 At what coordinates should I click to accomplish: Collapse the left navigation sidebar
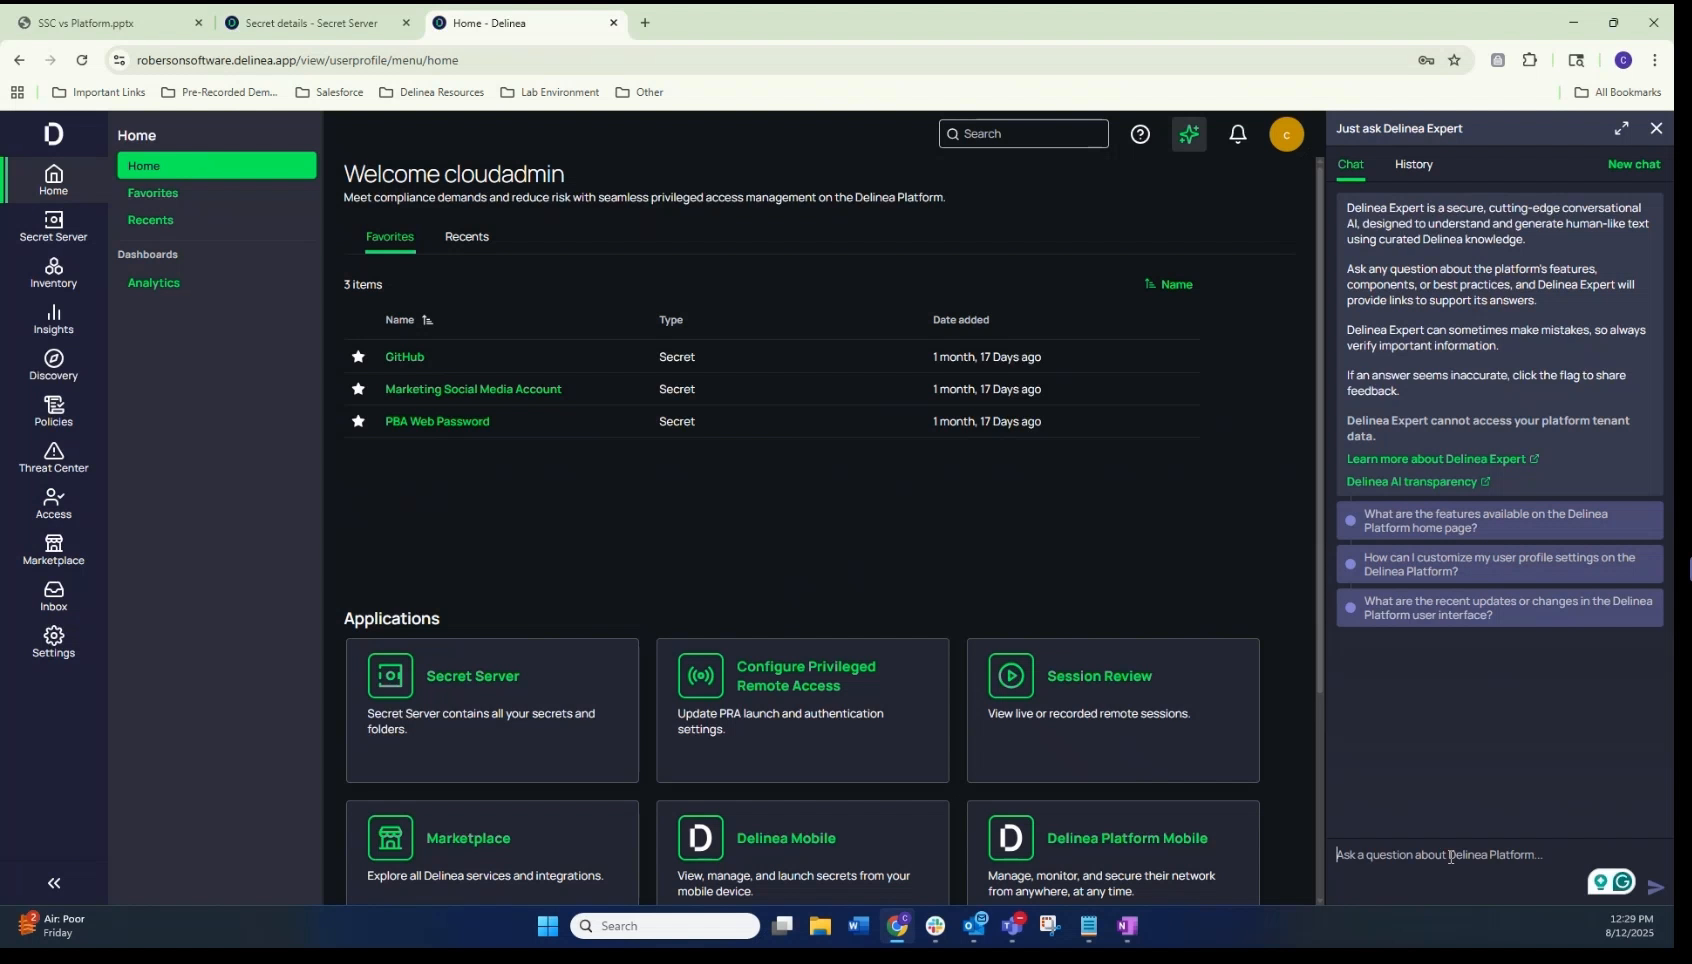(x=53, y=883)
